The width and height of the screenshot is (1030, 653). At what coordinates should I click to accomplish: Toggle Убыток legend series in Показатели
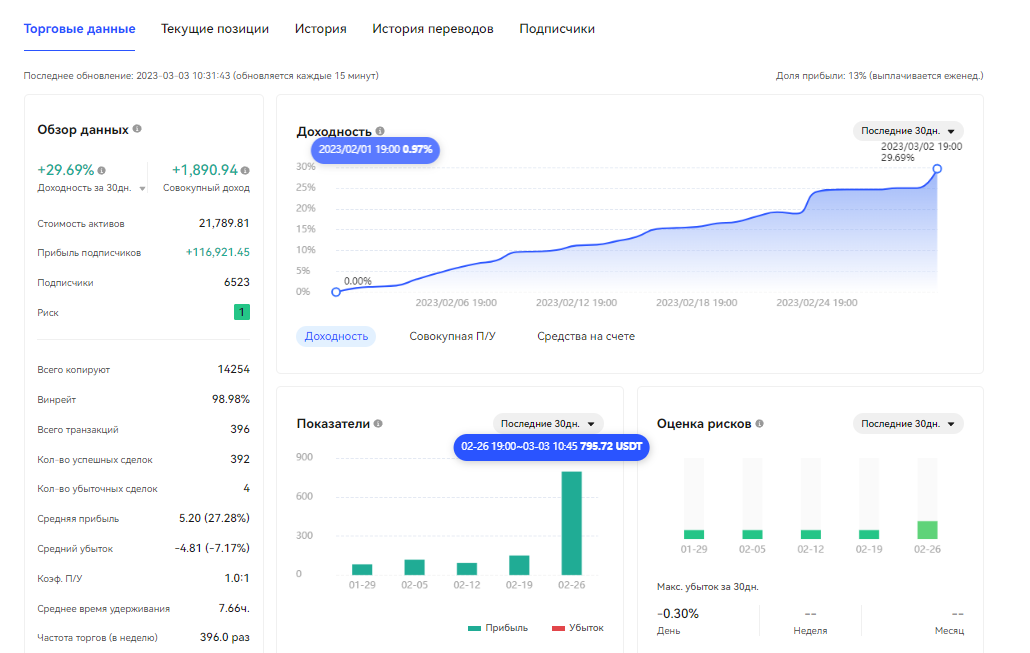point(577,628)
